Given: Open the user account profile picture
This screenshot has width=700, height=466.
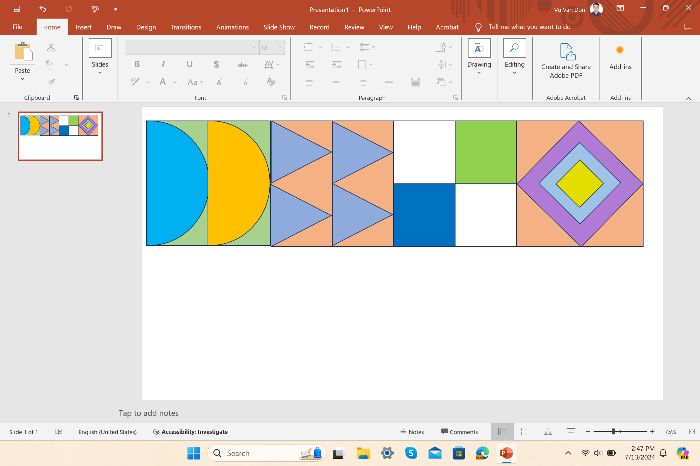Looking at the screenshot, I should [x=596, y=9].
